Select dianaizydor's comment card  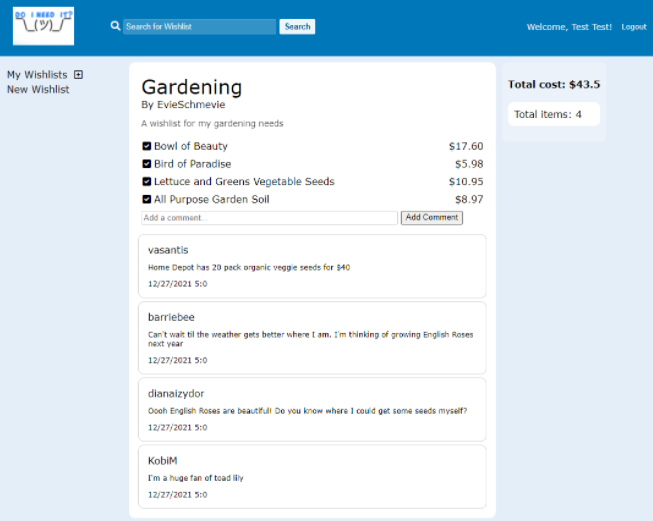pos(312,410)
